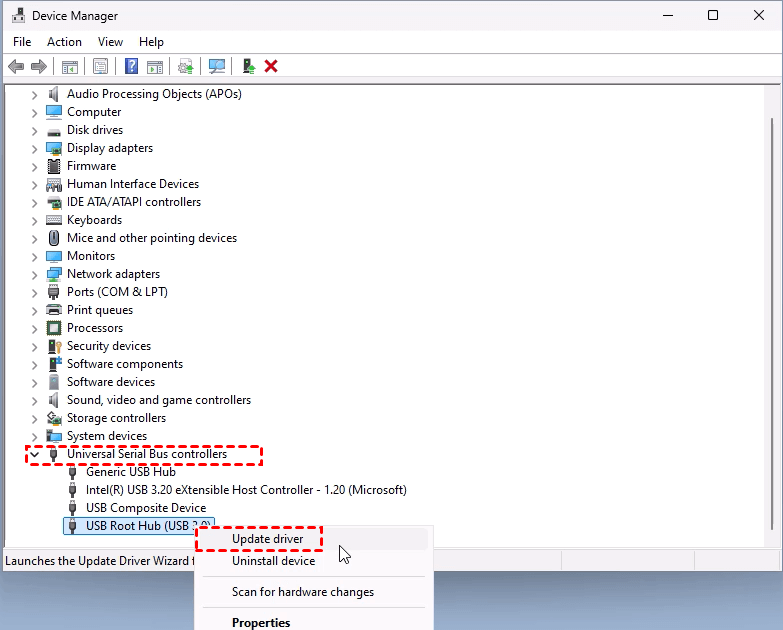The image size is (783, 630).
Task: Open the Help menu
Action: click(x=151, y=42)
